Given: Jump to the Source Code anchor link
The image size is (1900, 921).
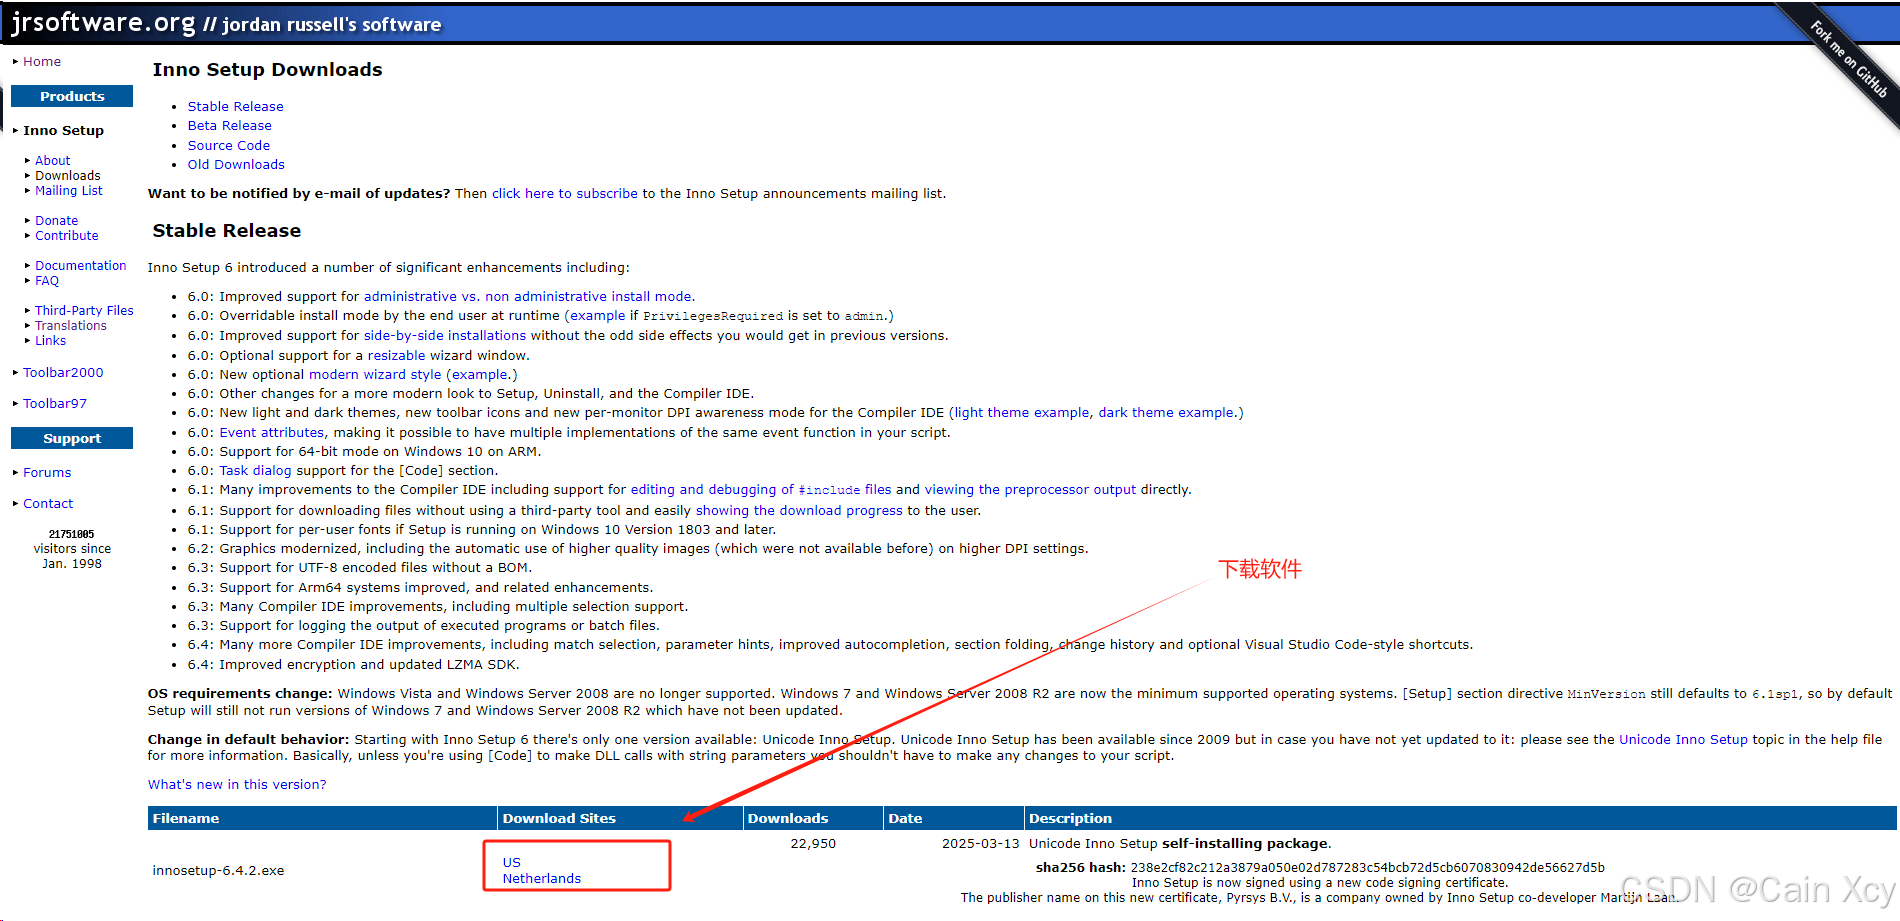Looking at the screenshot, I should 228,146.
